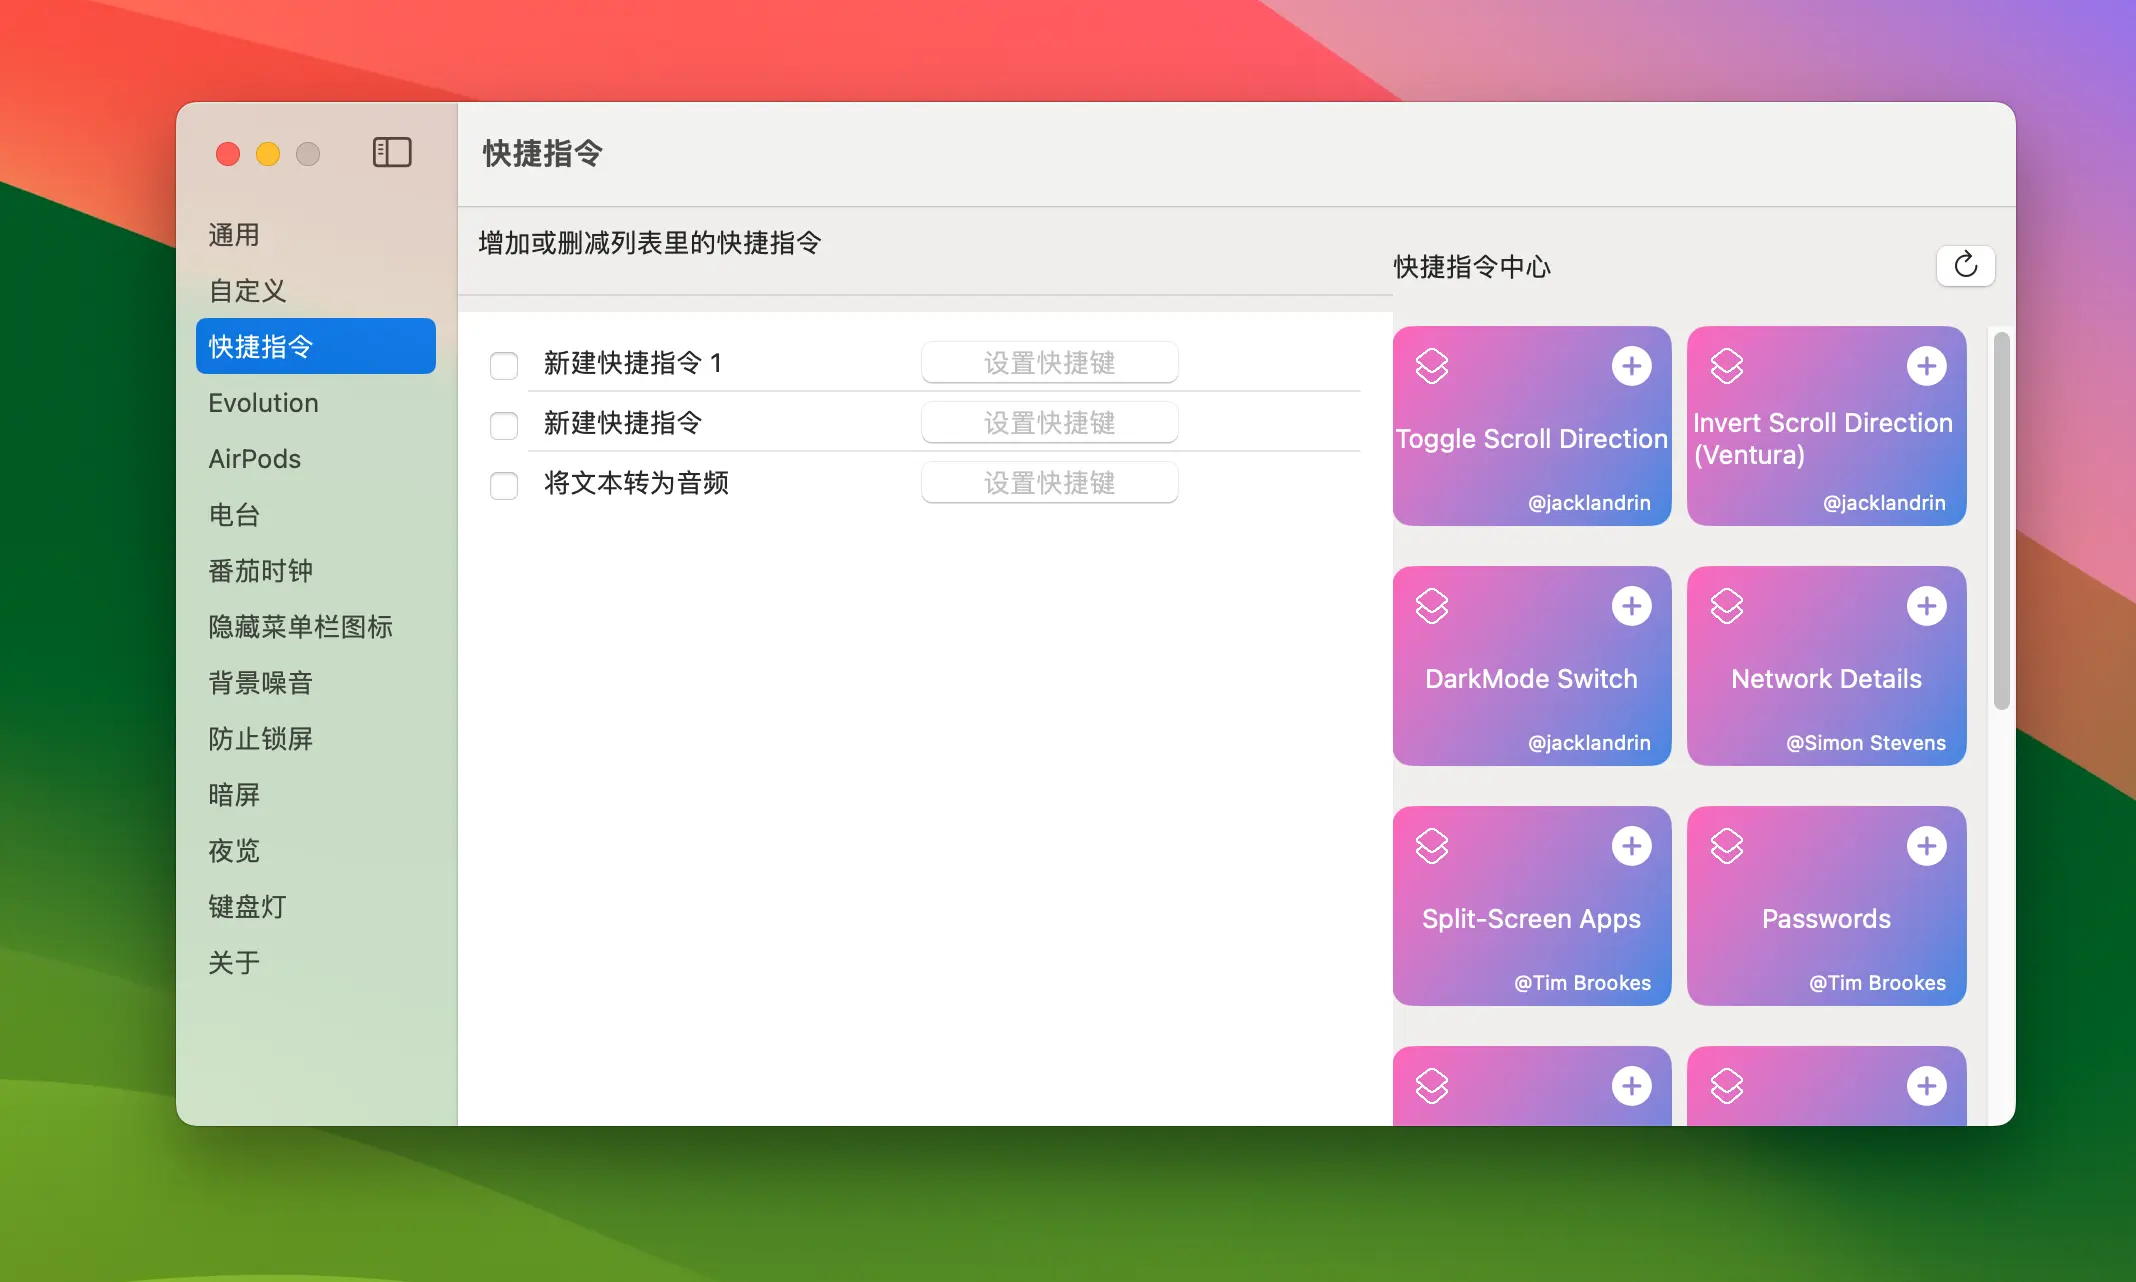Add the Passwords shortcut
The height and width of the screenshot is (1282, 2136).
coord(1926,846)
